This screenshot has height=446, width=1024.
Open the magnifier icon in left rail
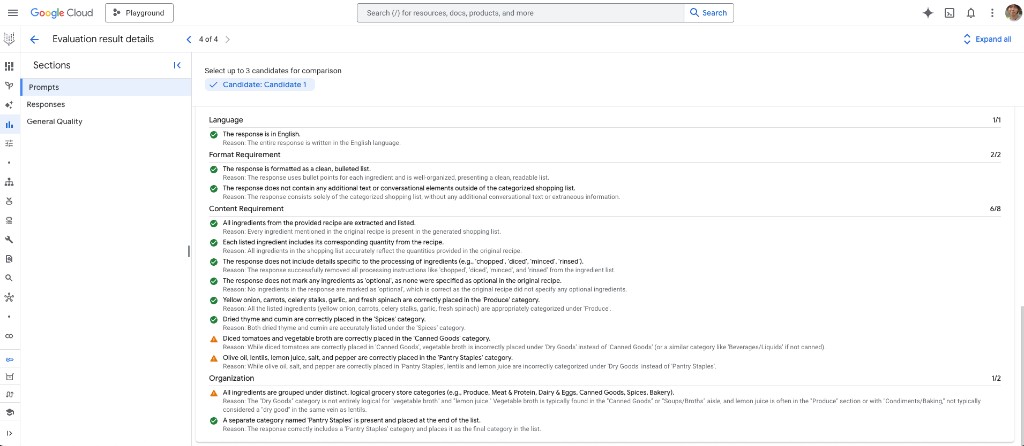9,278
